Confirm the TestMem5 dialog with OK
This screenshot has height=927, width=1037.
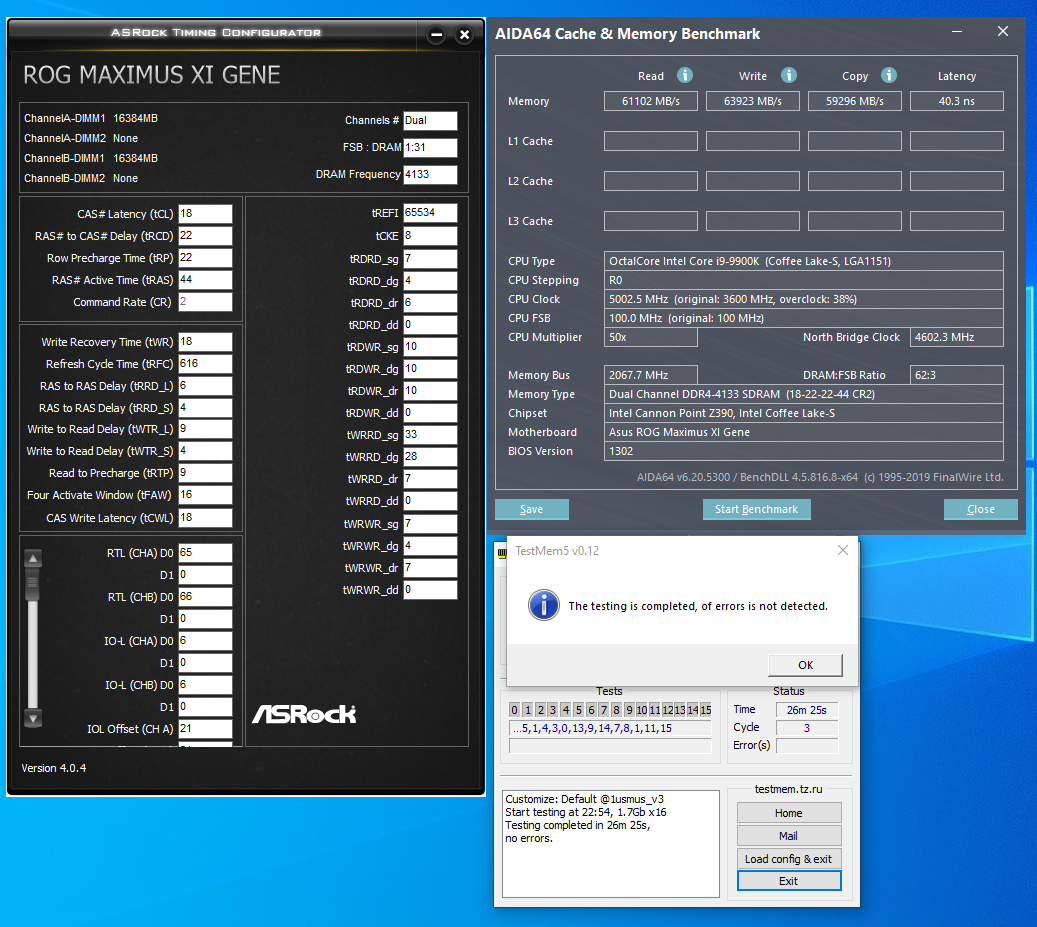tap(806, 665)
